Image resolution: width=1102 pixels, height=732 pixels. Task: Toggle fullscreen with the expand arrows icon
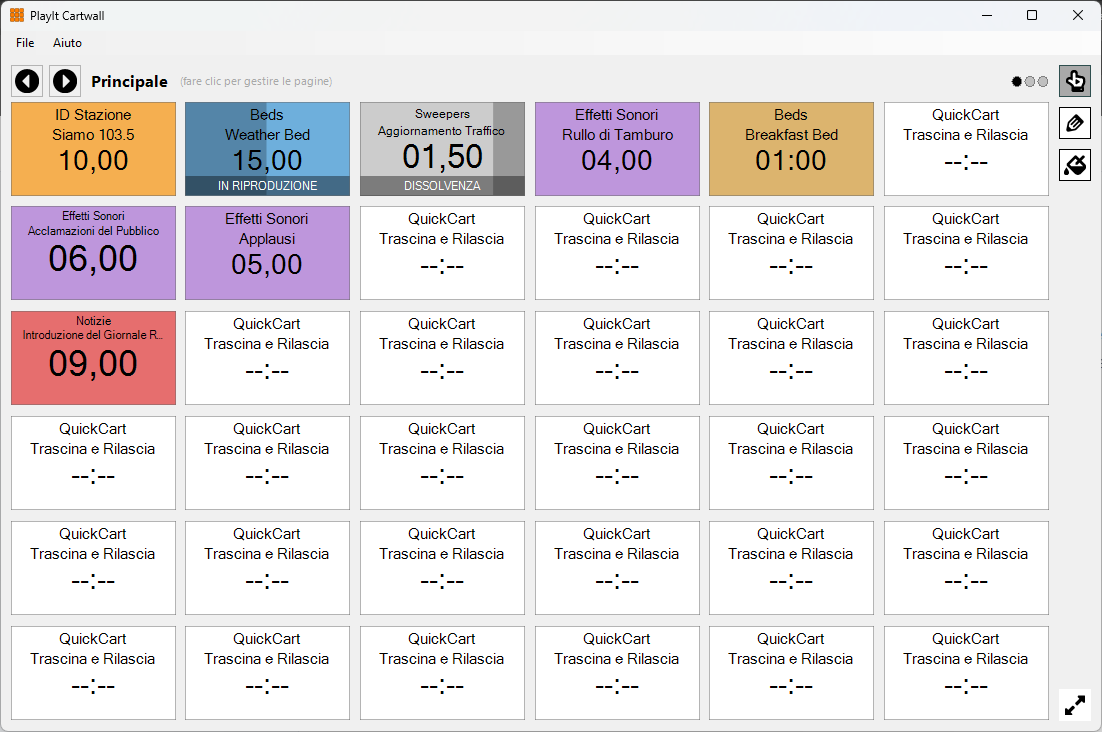click(x=1075, y=705)
